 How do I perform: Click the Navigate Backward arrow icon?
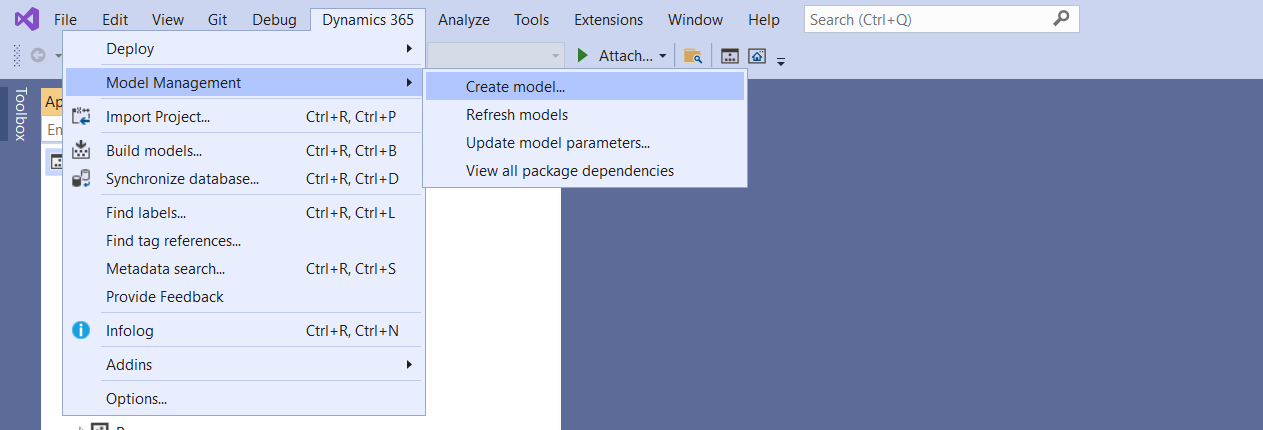point(38,55)
